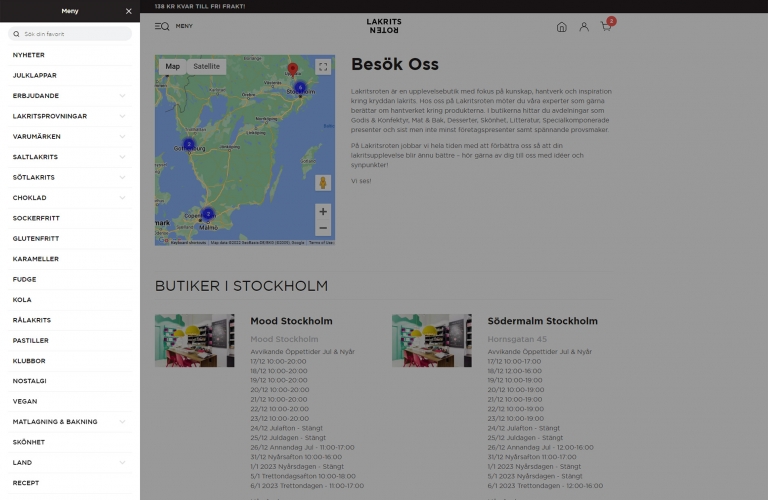Open KOLA menu item
Viewport: 768px width, 500px height.
click(x=70, y=300)
